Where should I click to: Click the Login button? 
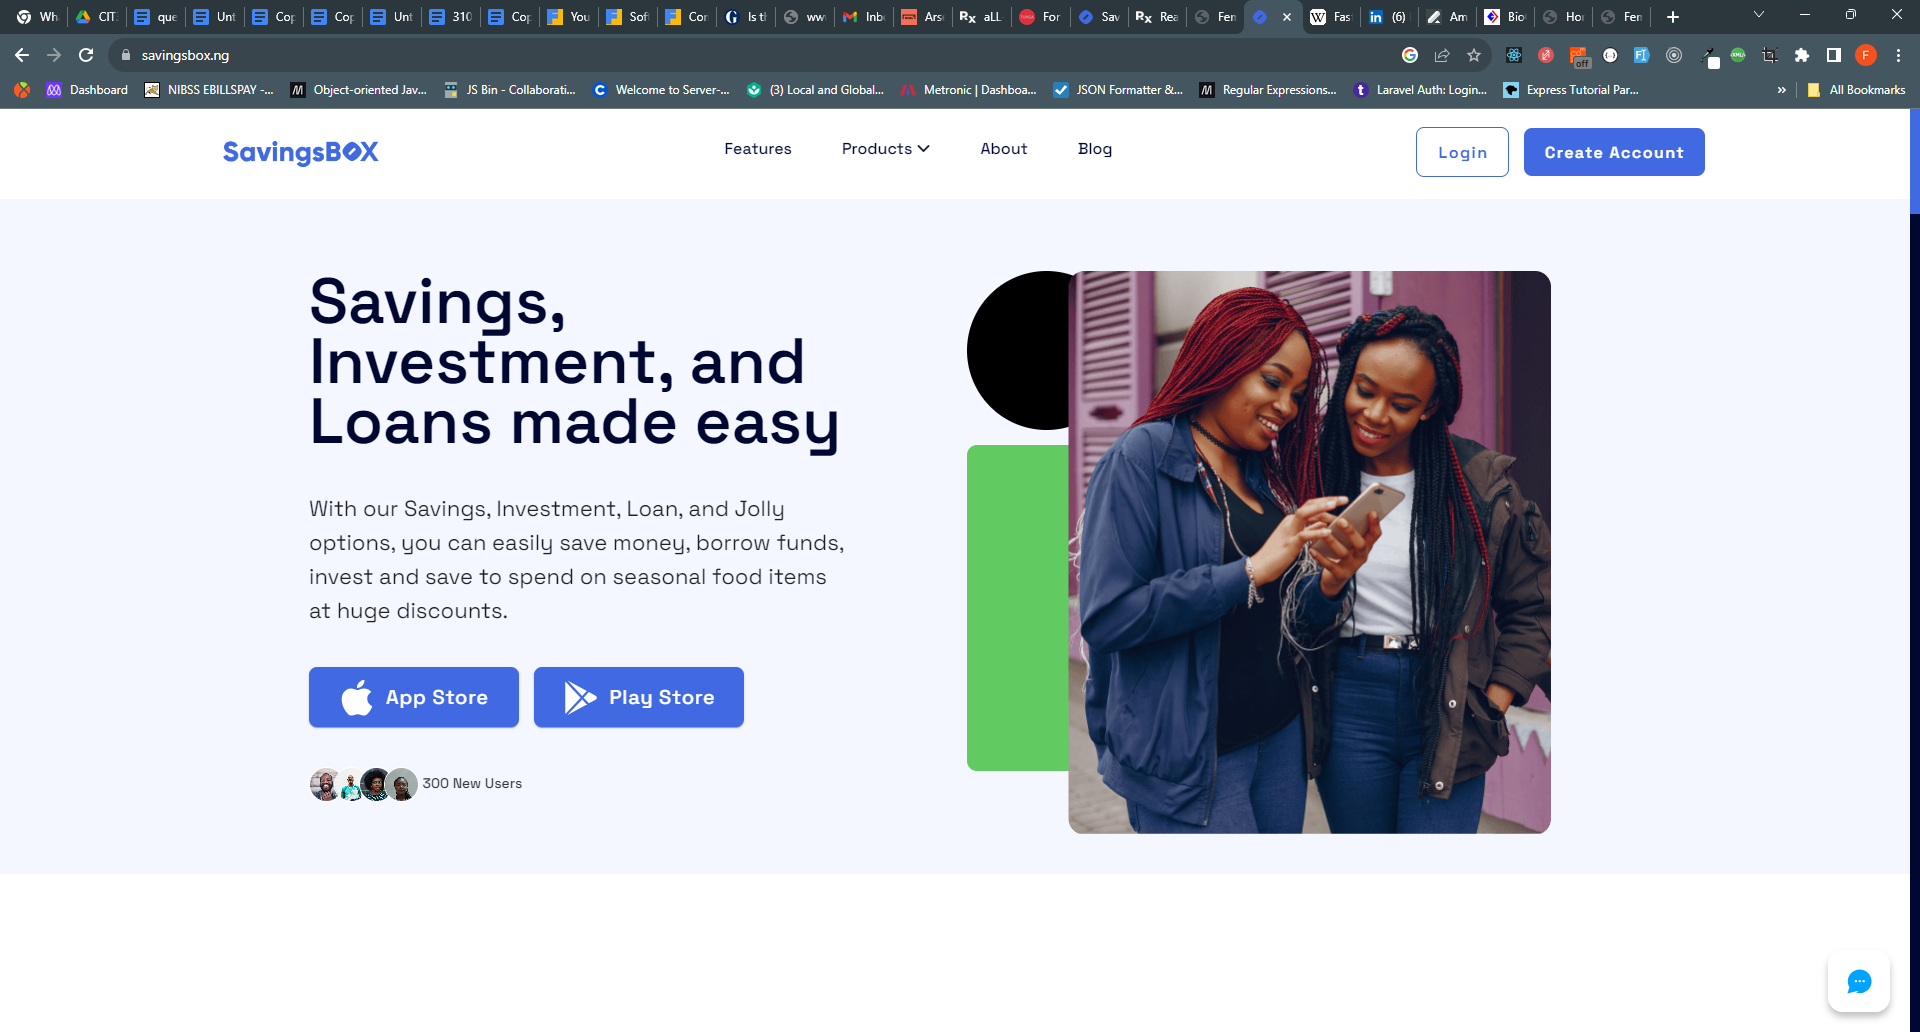1462,152
